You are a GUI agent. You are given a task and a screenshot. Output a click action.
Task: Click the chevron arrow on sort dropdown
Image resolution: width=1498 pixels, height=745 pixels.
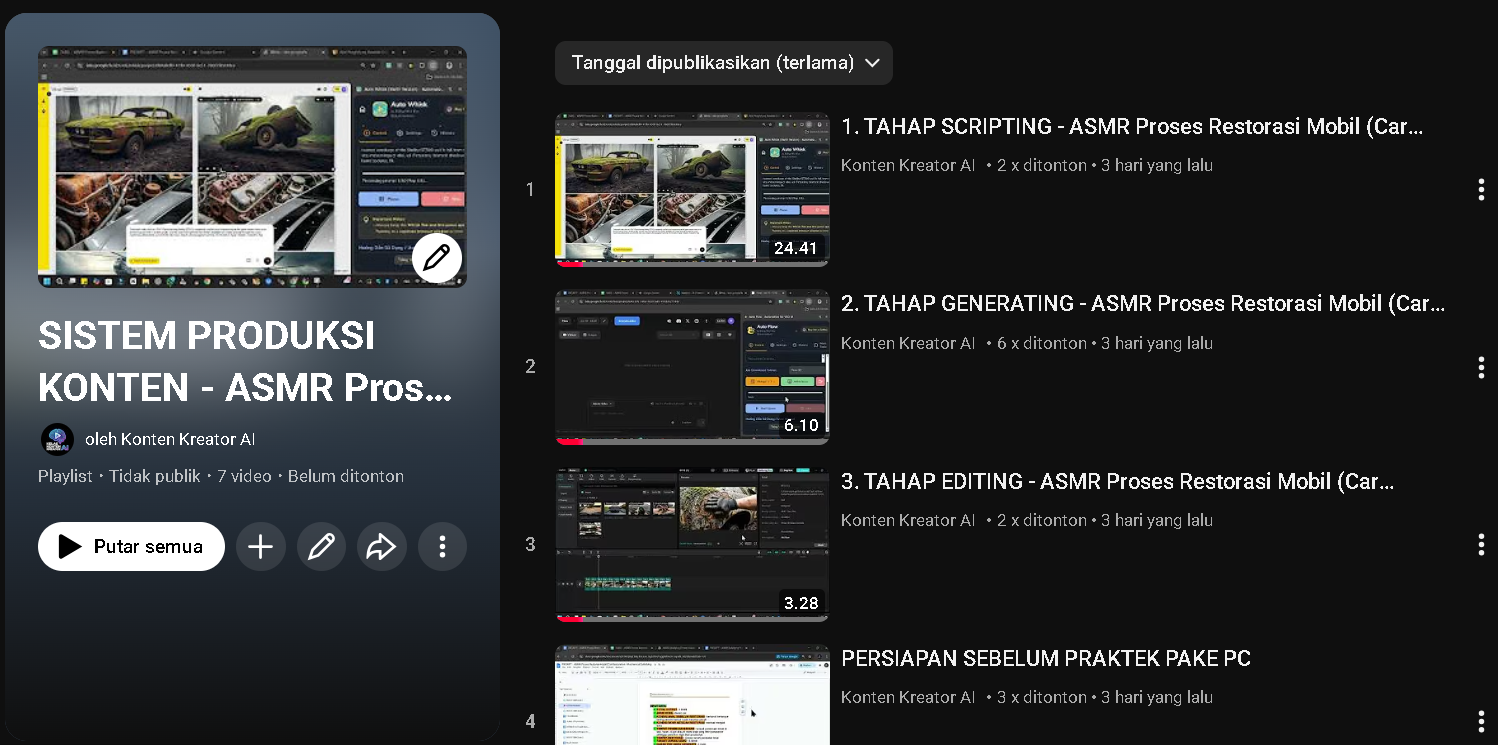click(872, 63)
